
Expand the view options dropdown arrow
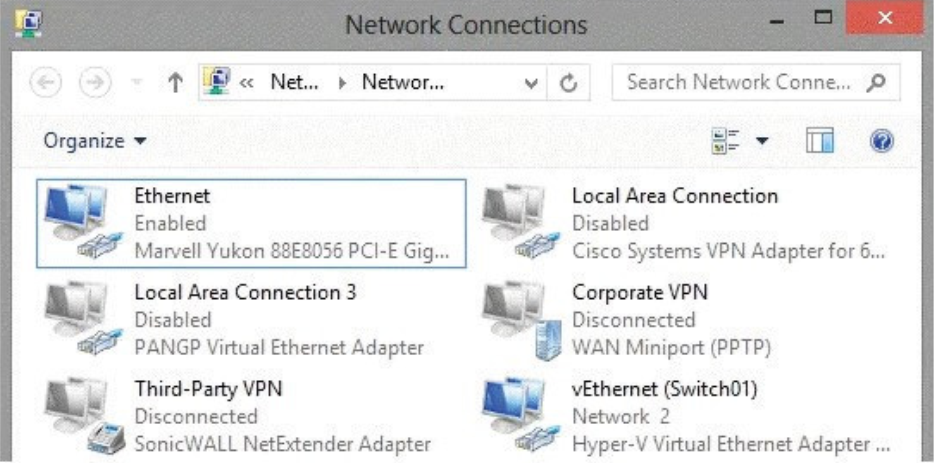pyautogui.click(x=762, y=141)
